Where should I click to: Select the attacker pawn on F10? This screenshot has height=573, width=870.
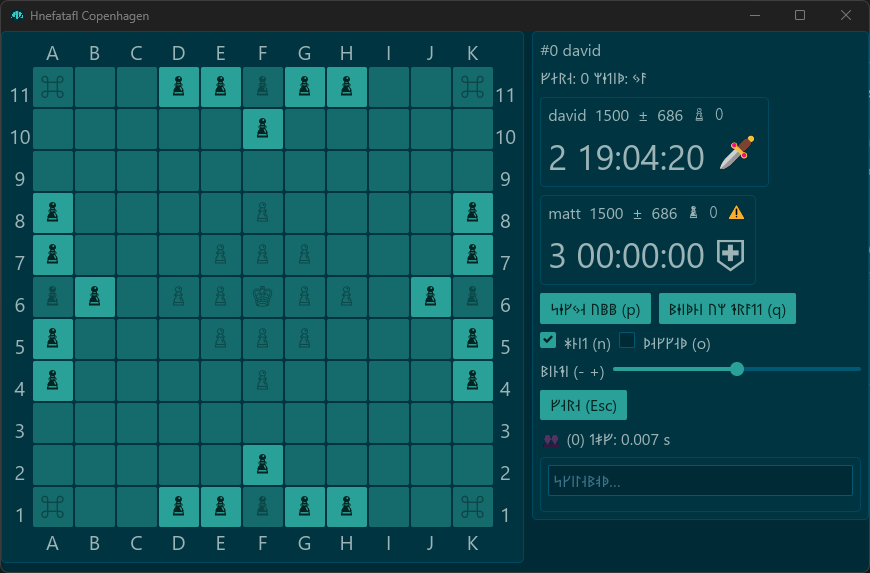262,129
